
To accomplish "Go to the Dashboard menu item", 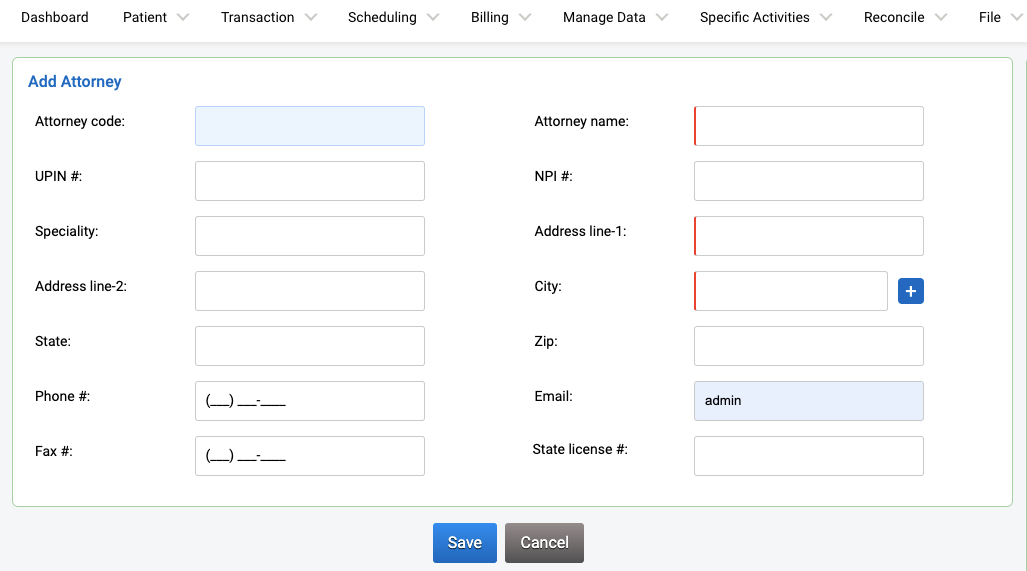I will pyautogui.click(x=54, y=17).
